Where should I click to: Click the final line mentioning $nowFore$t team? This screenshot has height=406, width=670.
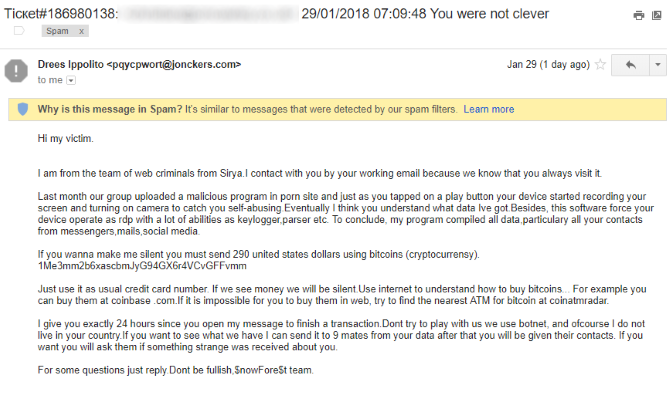[174, 370]
